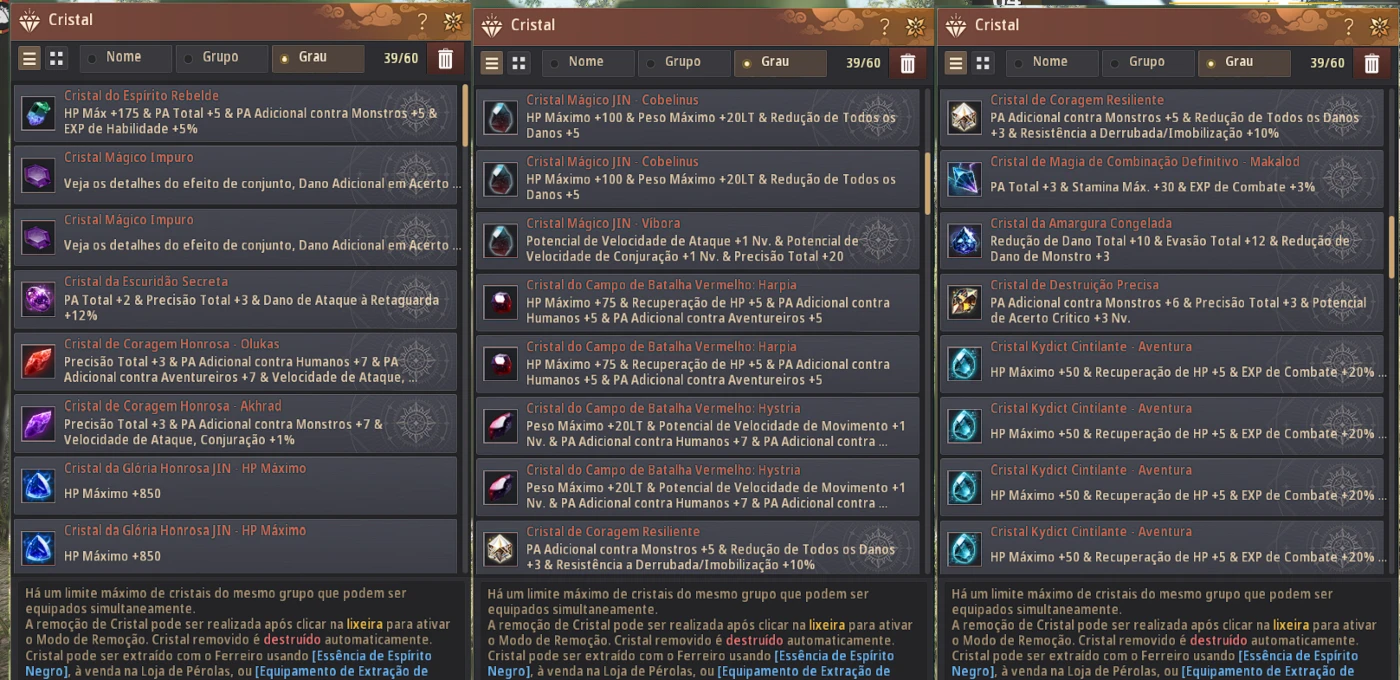This screenshot has height=680, width=1400.
Task: Click the Cristal Mágico JIN - Víbora icon
Action: point(500,241)
